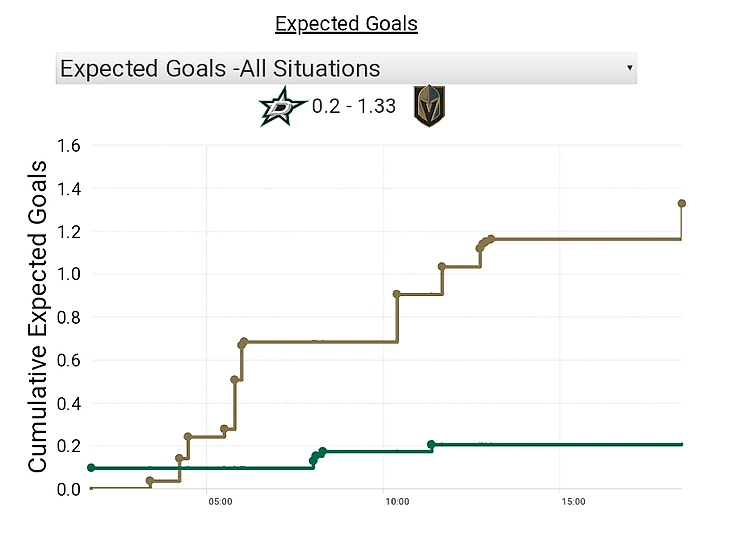Click the Cumulative Expected Goals axis title
The height and width of the screenshot is (536, 730).
[37, 316]
